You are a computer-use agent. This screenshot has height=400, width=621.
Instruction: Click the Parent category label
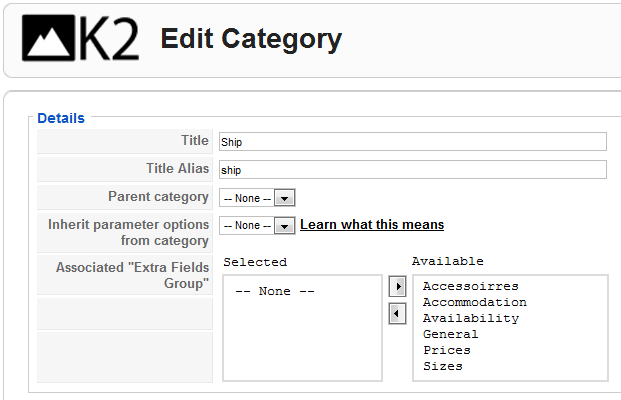(158, 197)
